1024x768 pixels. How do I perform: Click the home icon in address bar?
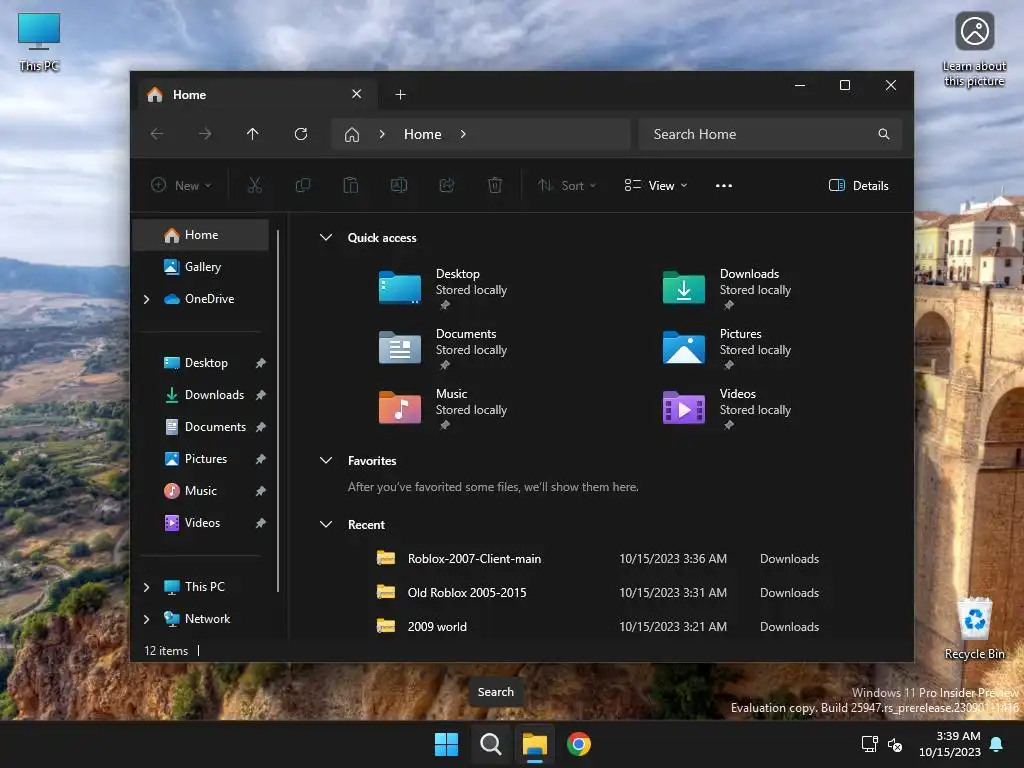point(352,135)
